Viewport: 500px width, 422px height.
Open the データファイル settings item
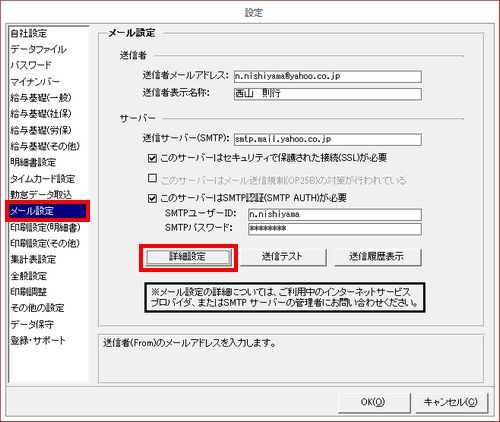(x=38, y=49)
